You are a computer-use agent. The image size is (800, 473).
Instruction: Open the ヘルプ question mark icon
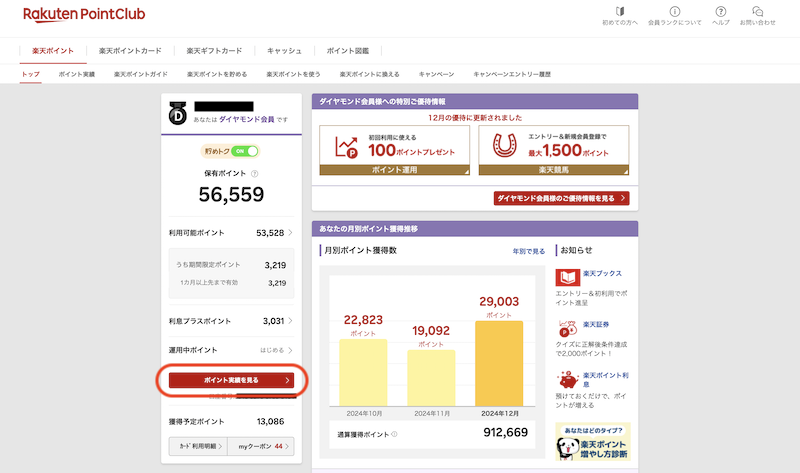point(720,11)
